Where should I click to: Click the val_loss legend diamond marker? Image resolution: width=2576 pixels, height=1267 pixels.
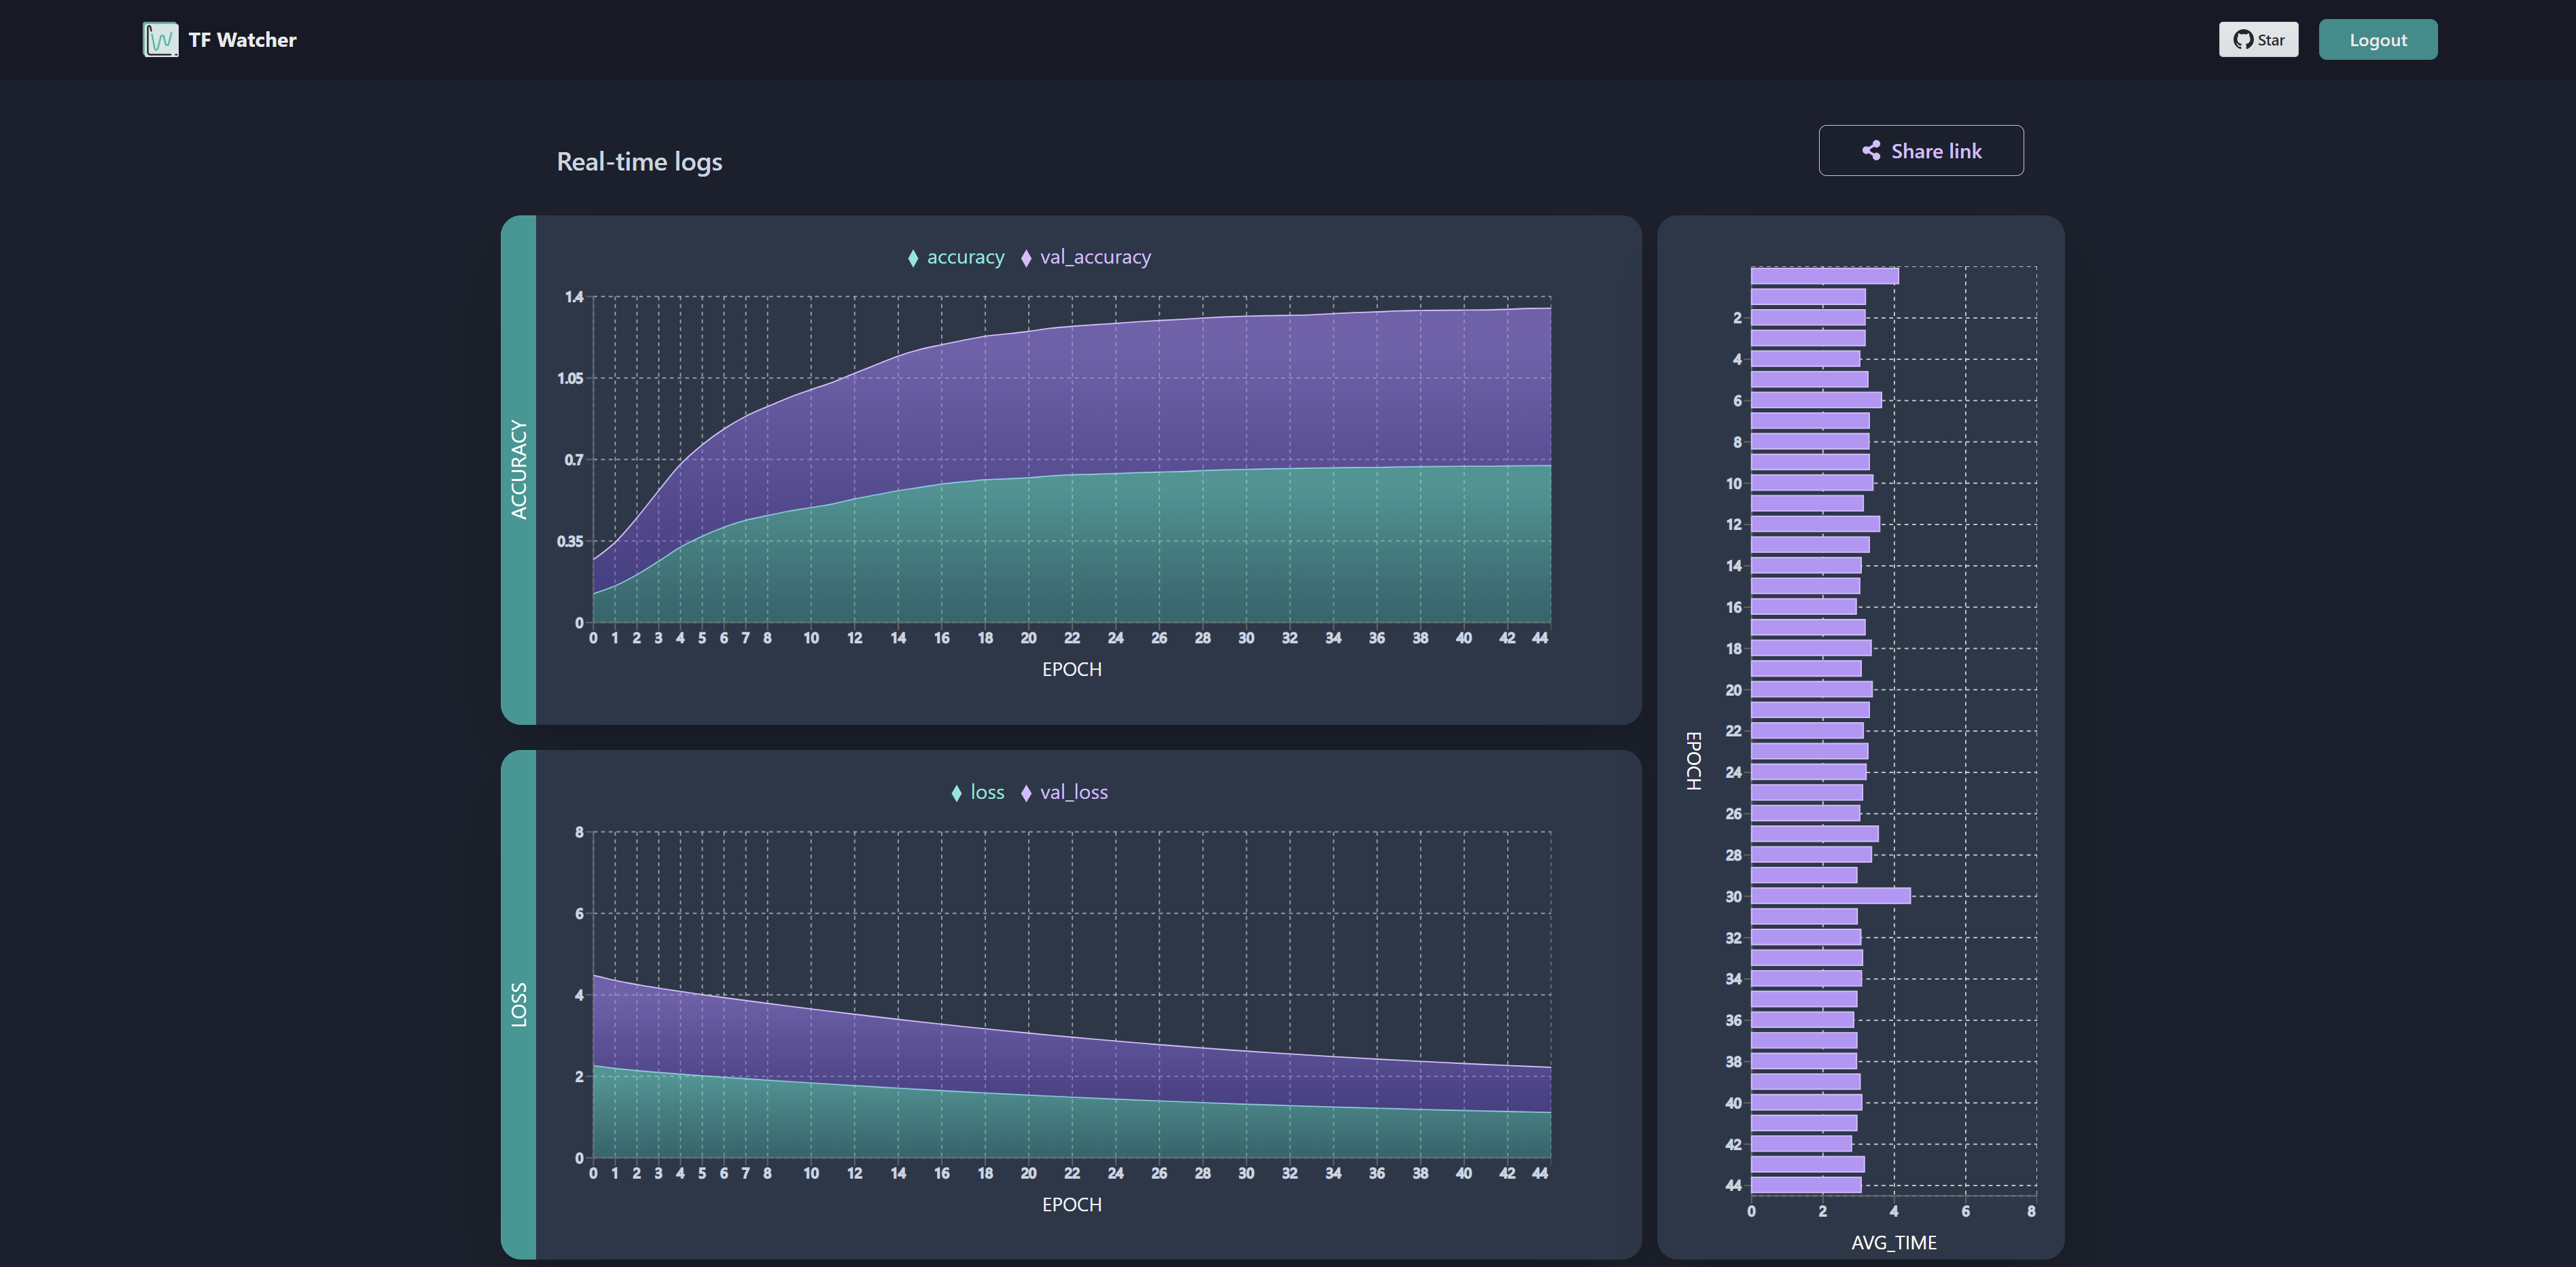pos(1026,793)
